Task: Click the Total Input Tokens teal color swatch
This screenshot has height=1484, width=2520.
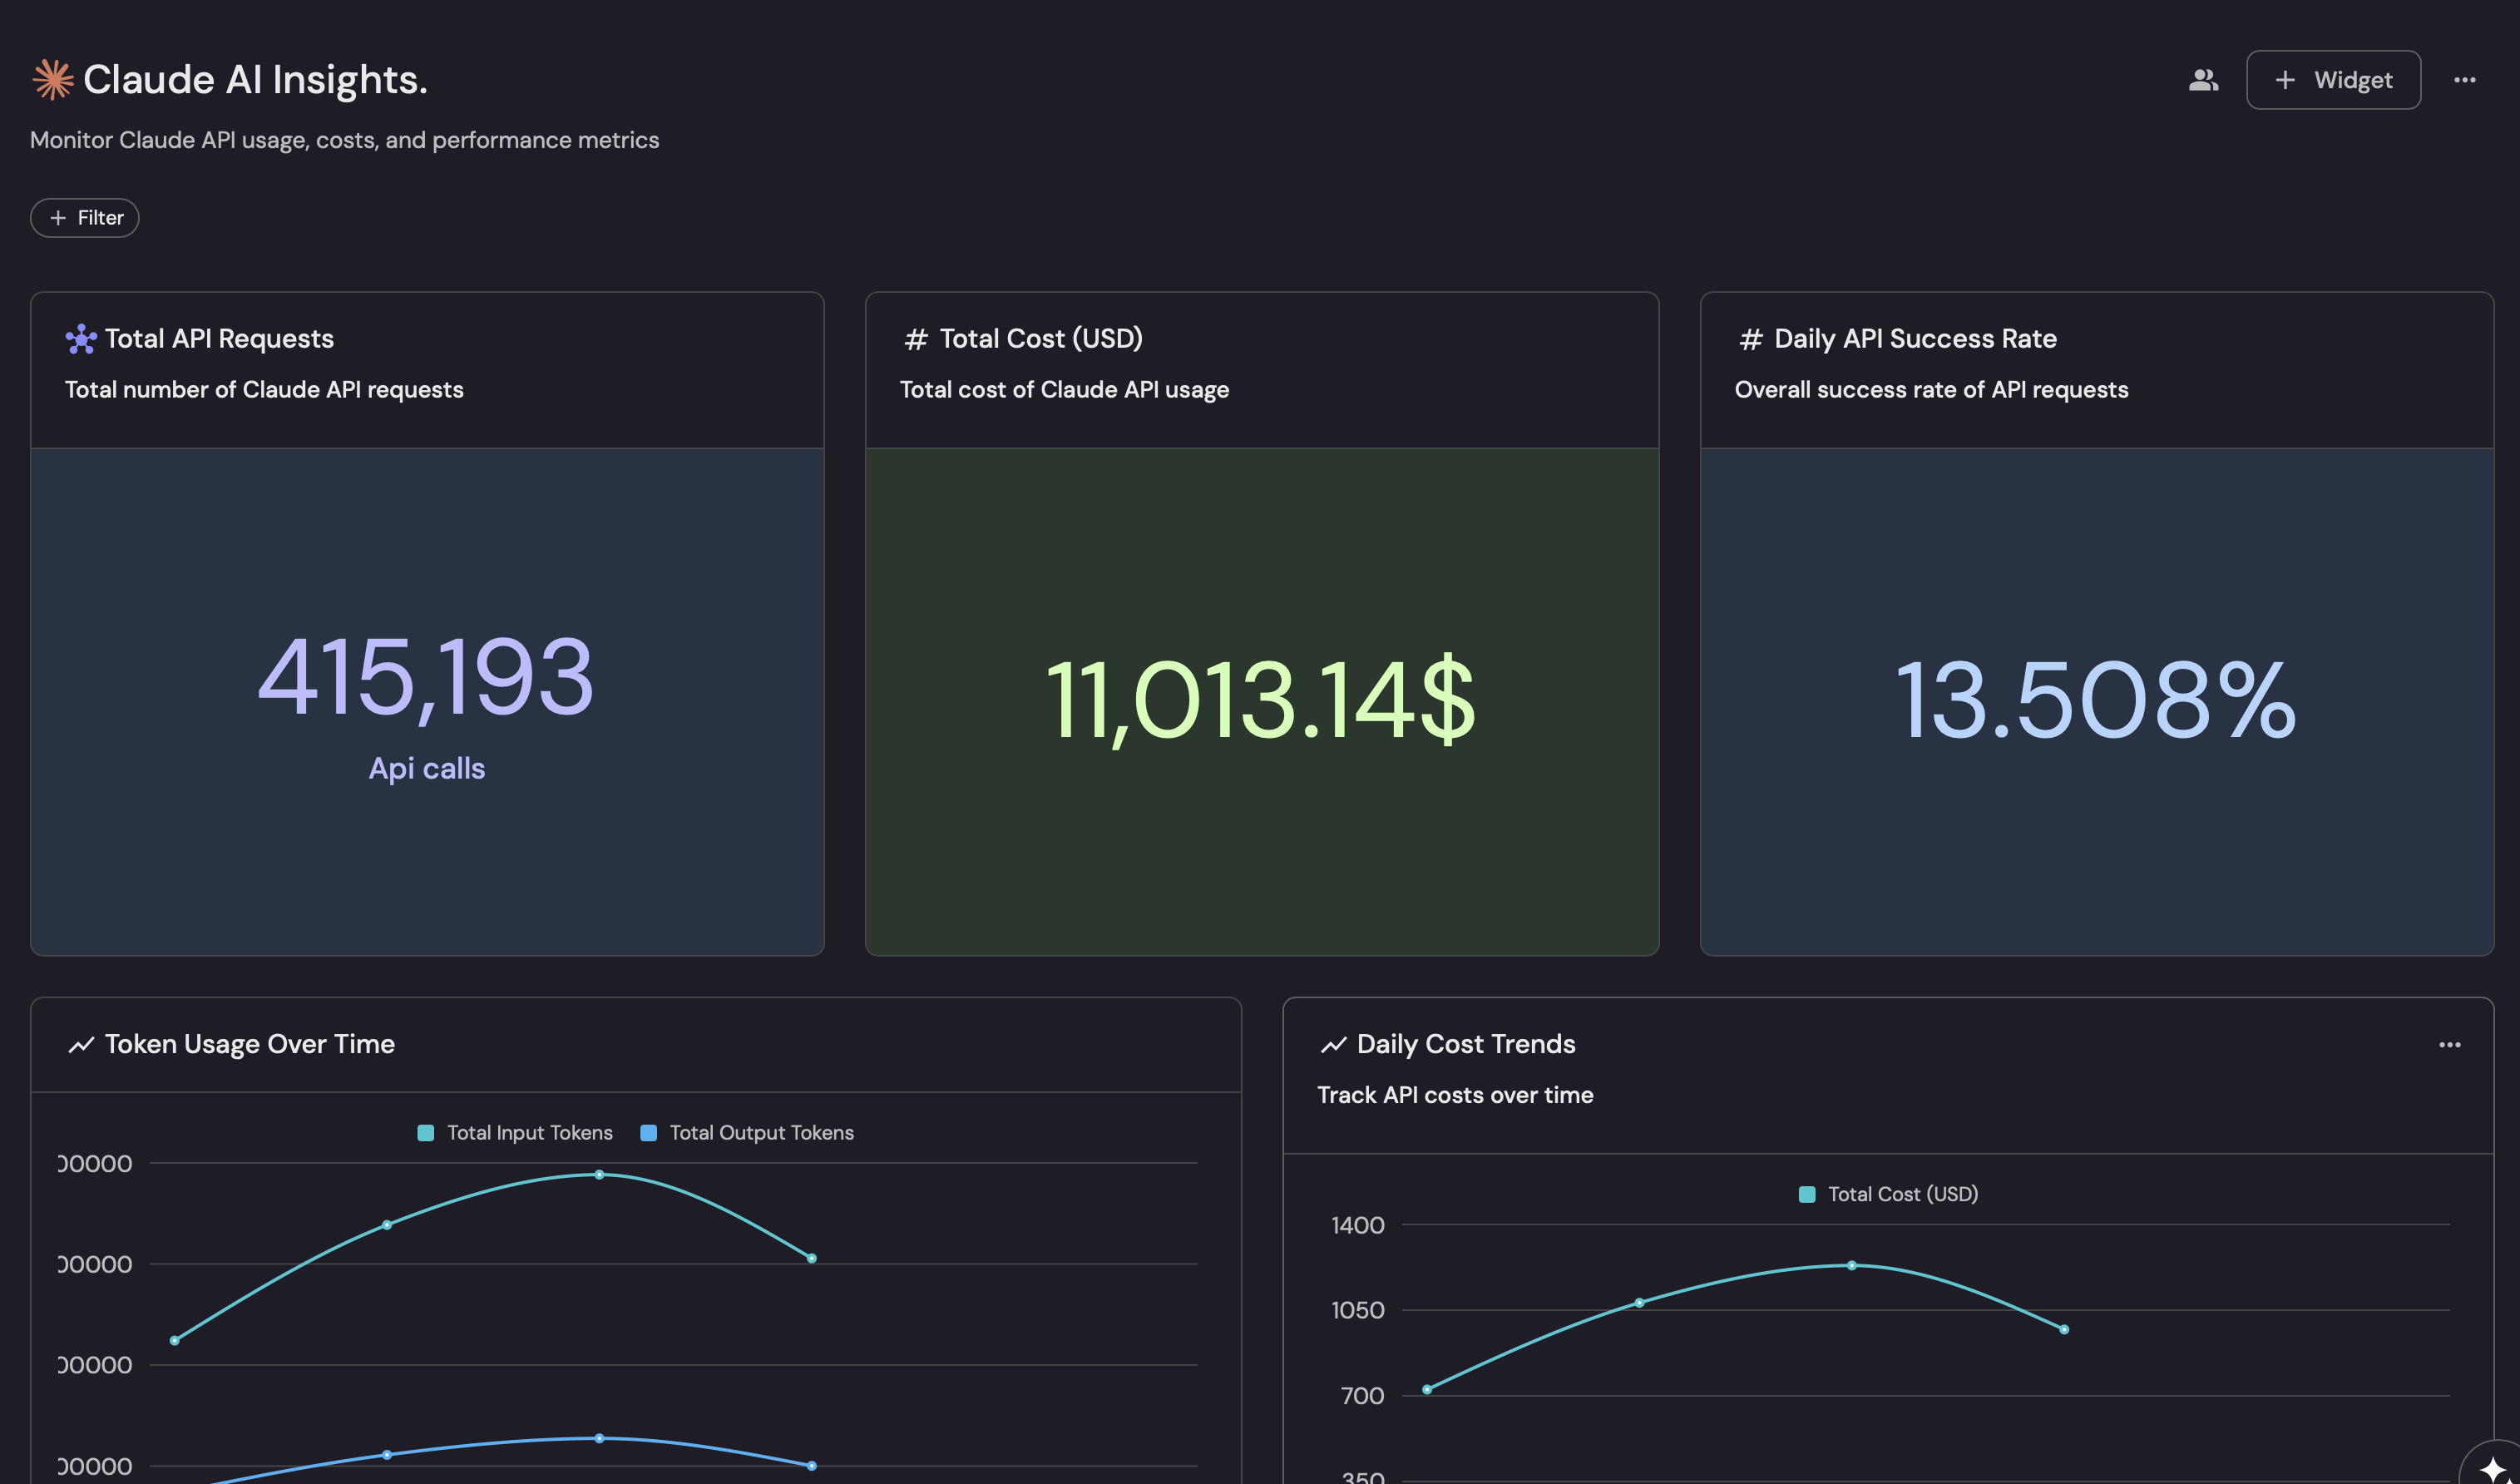Action: 426,1133
